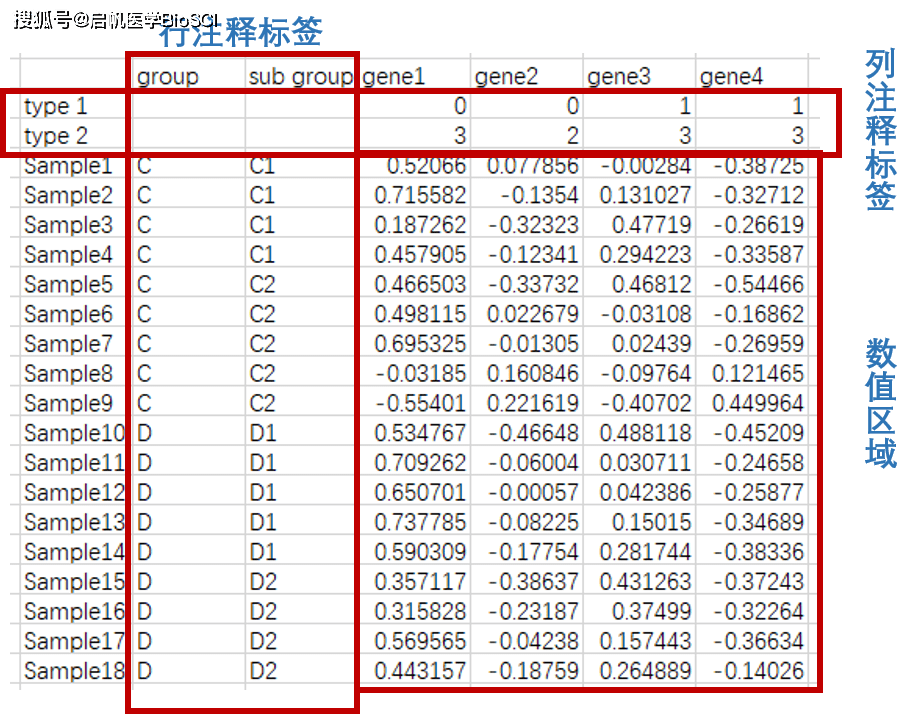Select cell with value 0.590309
Viewport: 916px width, 714px height.
point(421,552)
